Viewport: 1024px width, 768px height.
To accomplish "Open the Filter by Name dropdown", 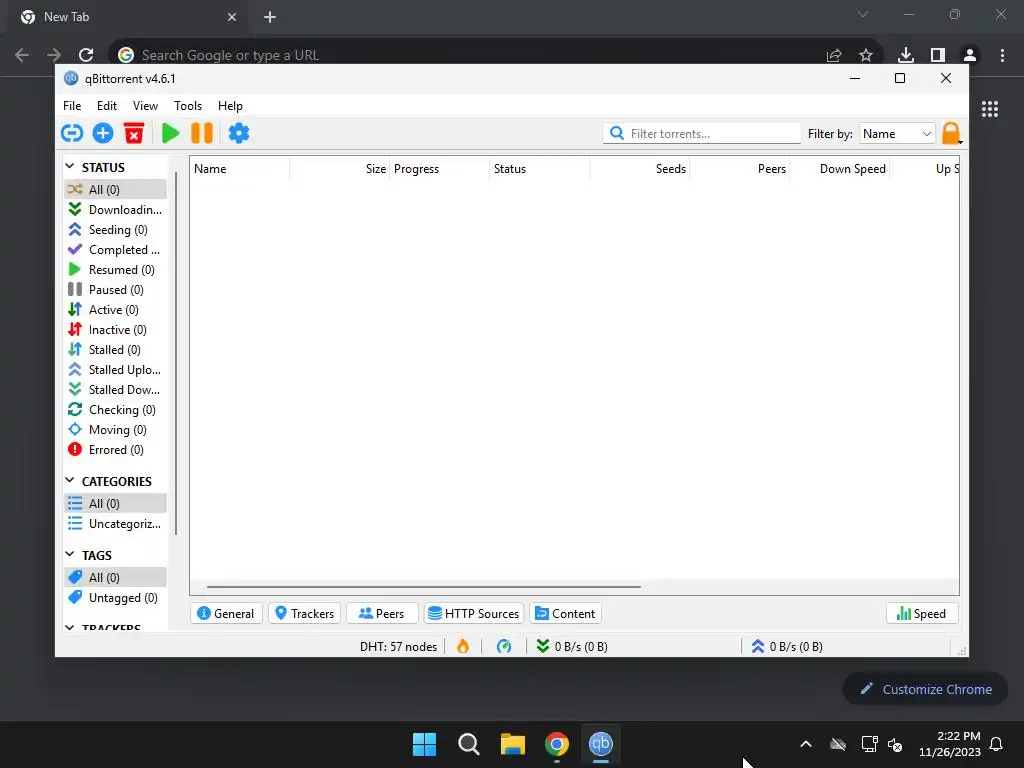I will pos(897,133).
